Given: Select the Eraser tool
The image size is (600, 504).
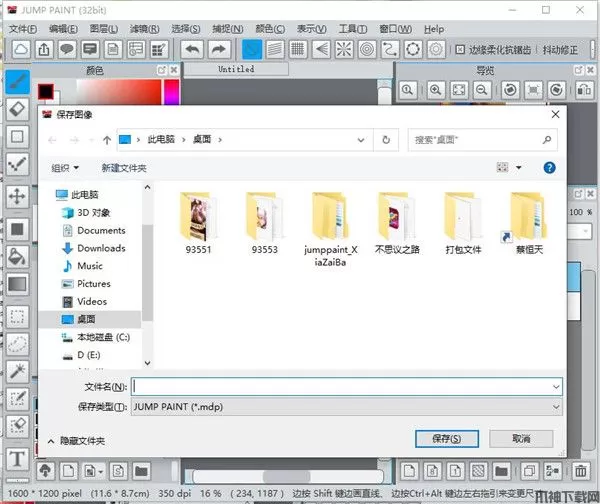Looking at the screenshot, I should (x=17, y=108).
